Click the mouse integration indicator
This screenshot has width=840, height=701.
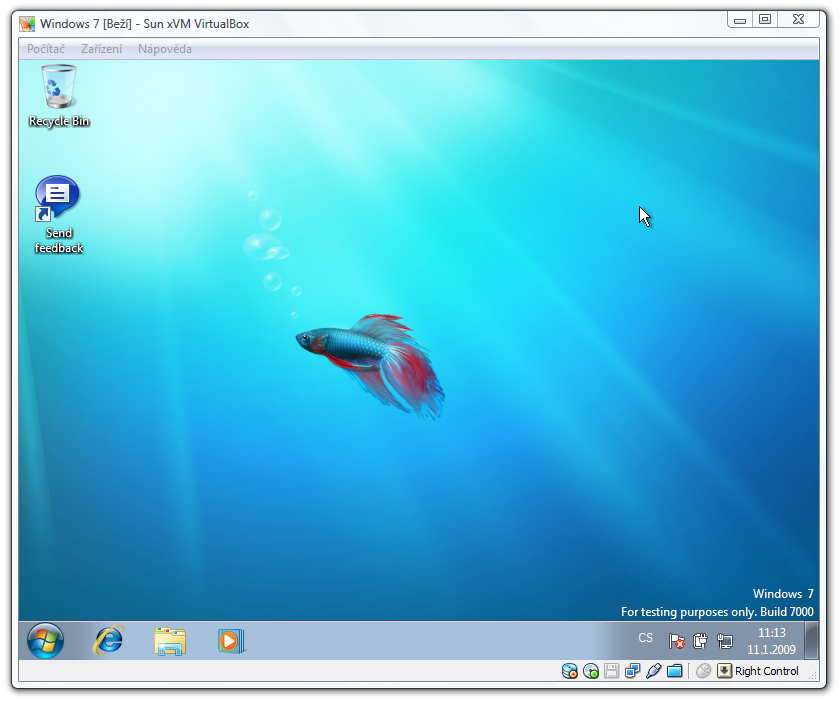click(x=703, y=671)
